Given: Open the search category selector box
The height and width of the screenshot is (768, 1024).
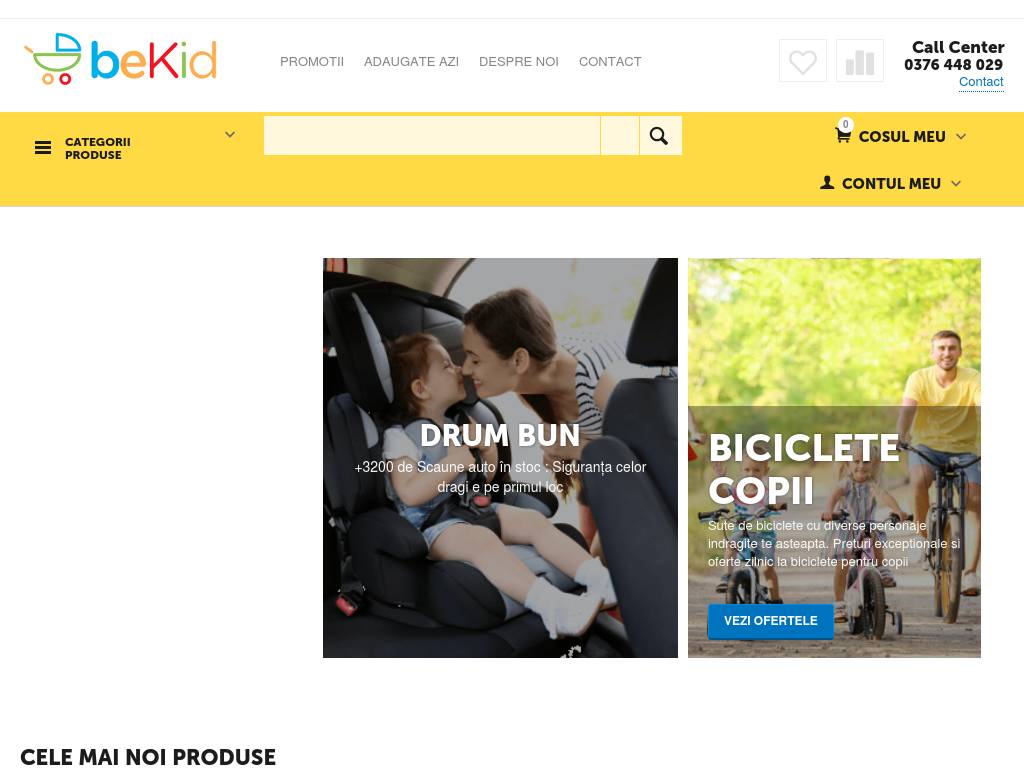Looking at the screenshot, I should click(x=620, y=135).
